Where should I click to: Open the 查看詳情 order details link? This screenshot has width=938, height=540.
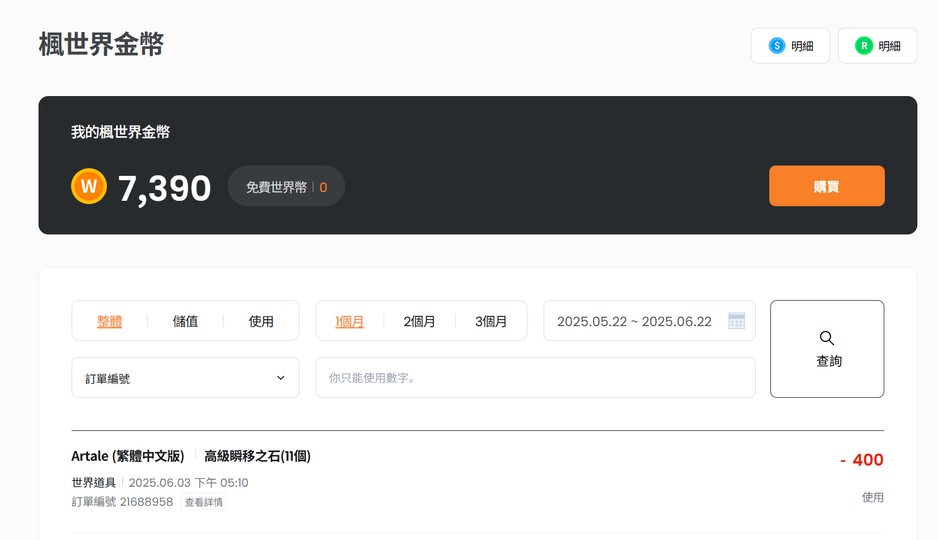(x=203, y=502)
